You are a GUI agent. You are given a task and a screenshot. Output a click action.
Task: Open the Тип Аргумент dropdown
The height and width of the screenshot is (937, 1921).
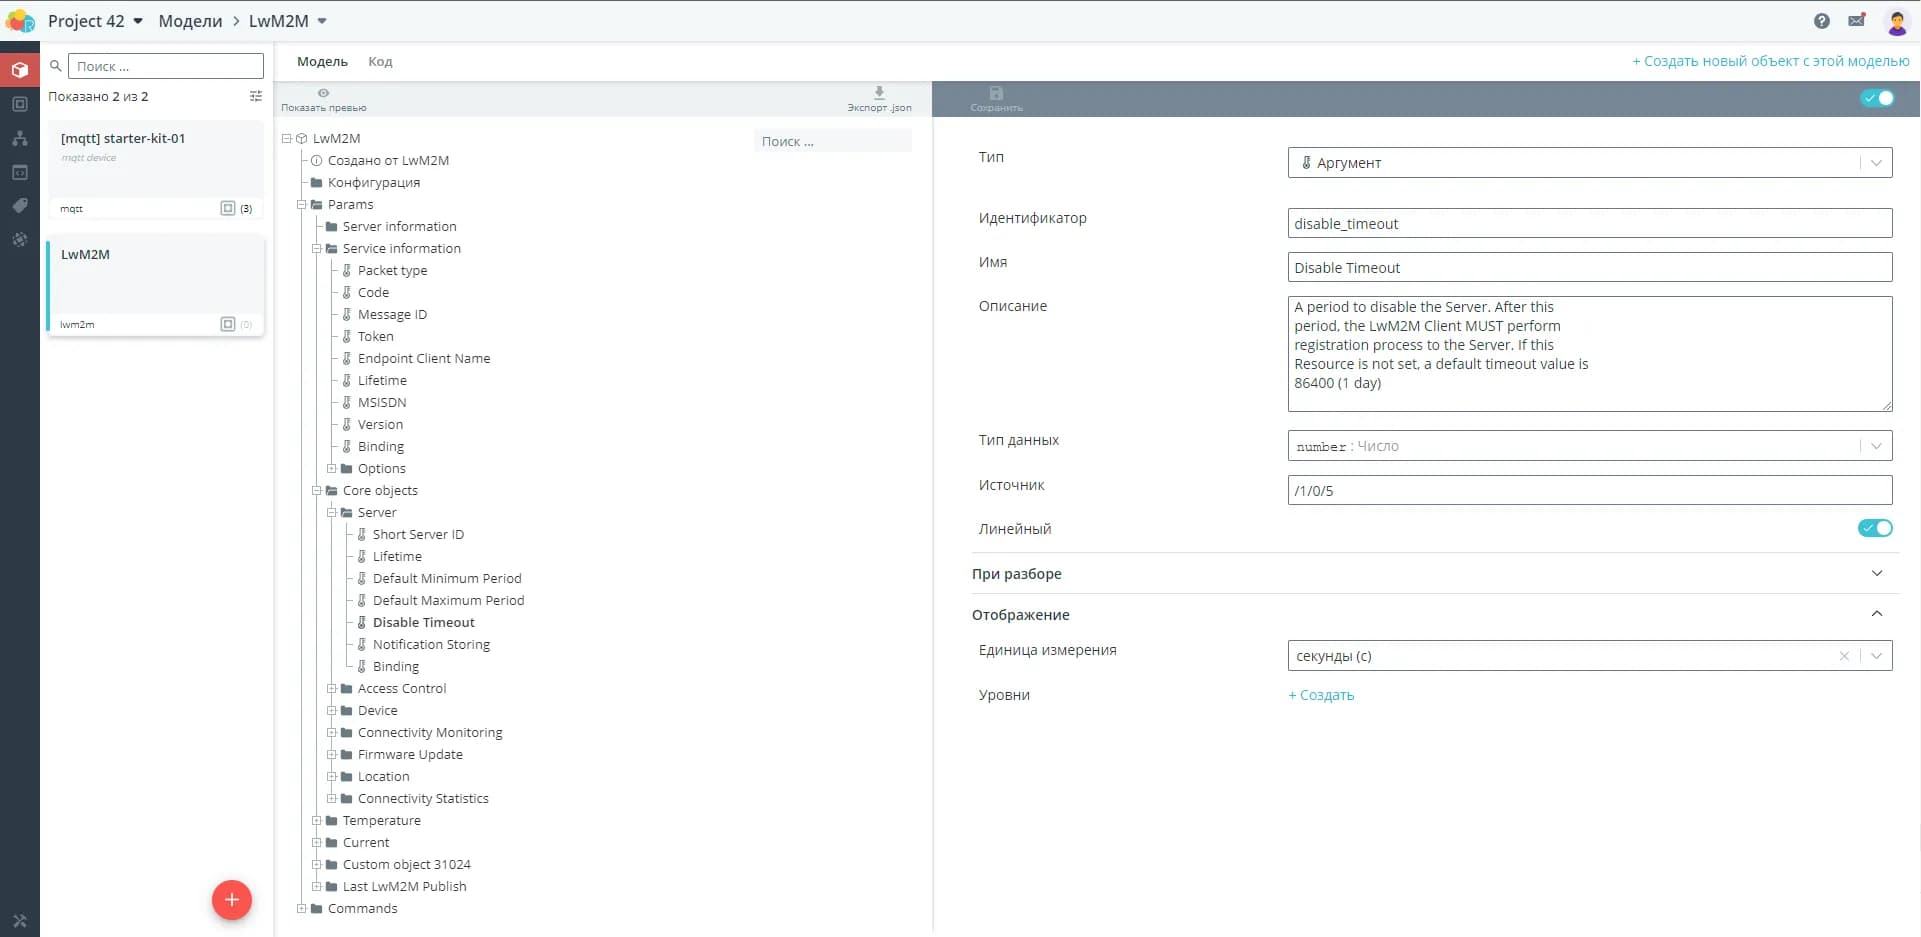[x=1589, y=163]
